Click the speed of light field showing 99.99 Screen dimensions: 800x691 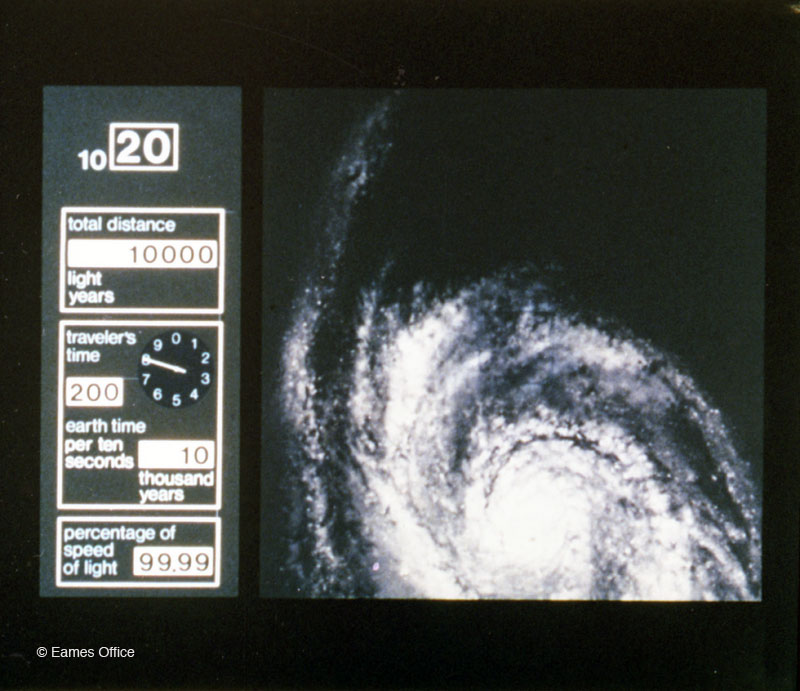click(173, 562)
